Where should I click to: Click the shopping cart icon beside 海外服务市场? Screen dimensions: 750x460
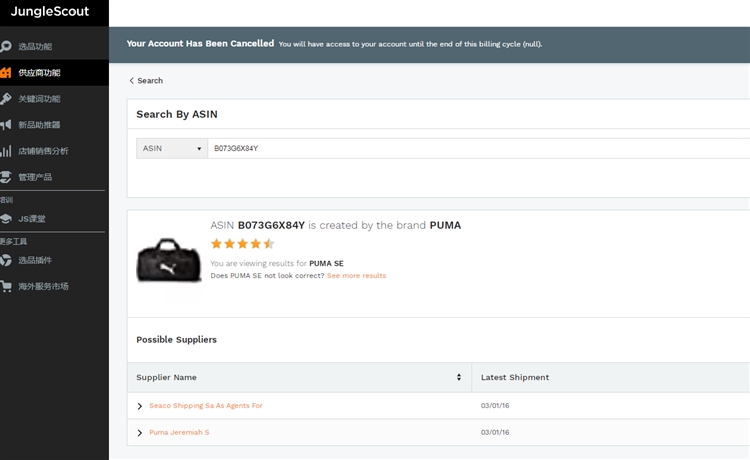(x=6, y=286)
